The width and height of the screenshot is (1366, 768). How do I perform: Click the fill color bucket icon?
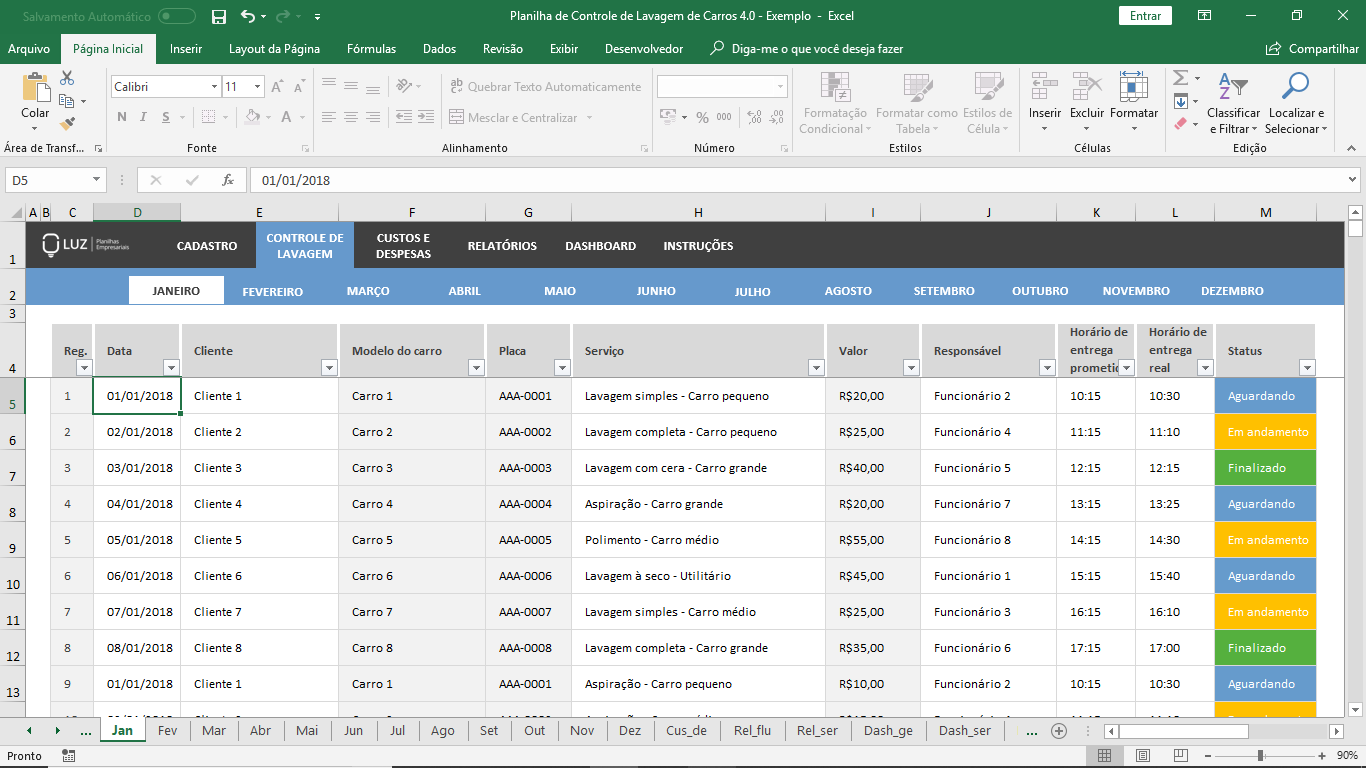pos(252,117)
